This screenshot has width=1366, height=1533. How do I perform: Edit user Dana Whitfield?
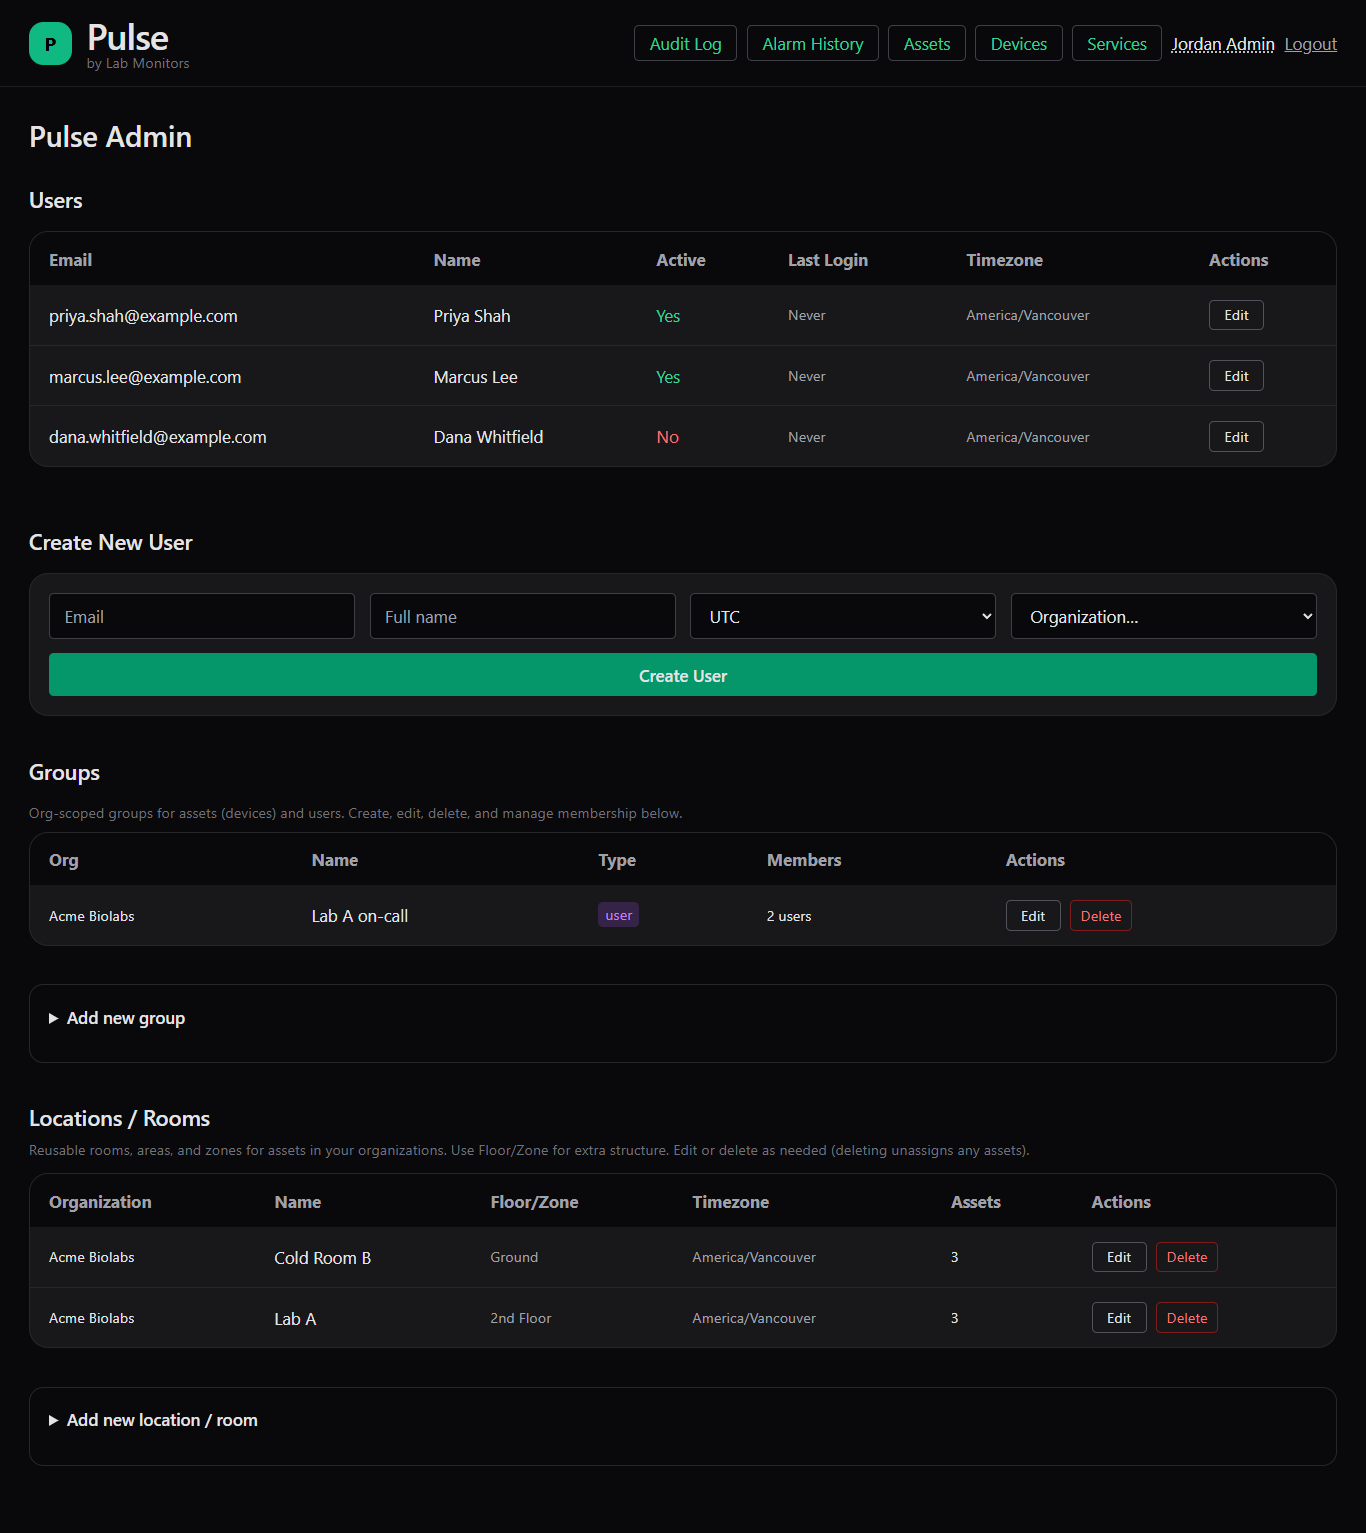pyautogui.click(x=1236, y=437)
